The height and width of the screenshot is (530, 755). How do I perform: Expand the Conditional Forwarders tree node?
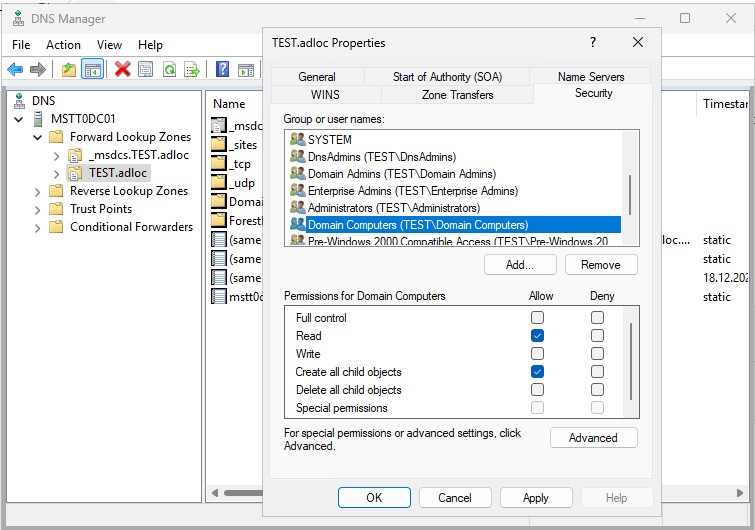coord(38,227)
